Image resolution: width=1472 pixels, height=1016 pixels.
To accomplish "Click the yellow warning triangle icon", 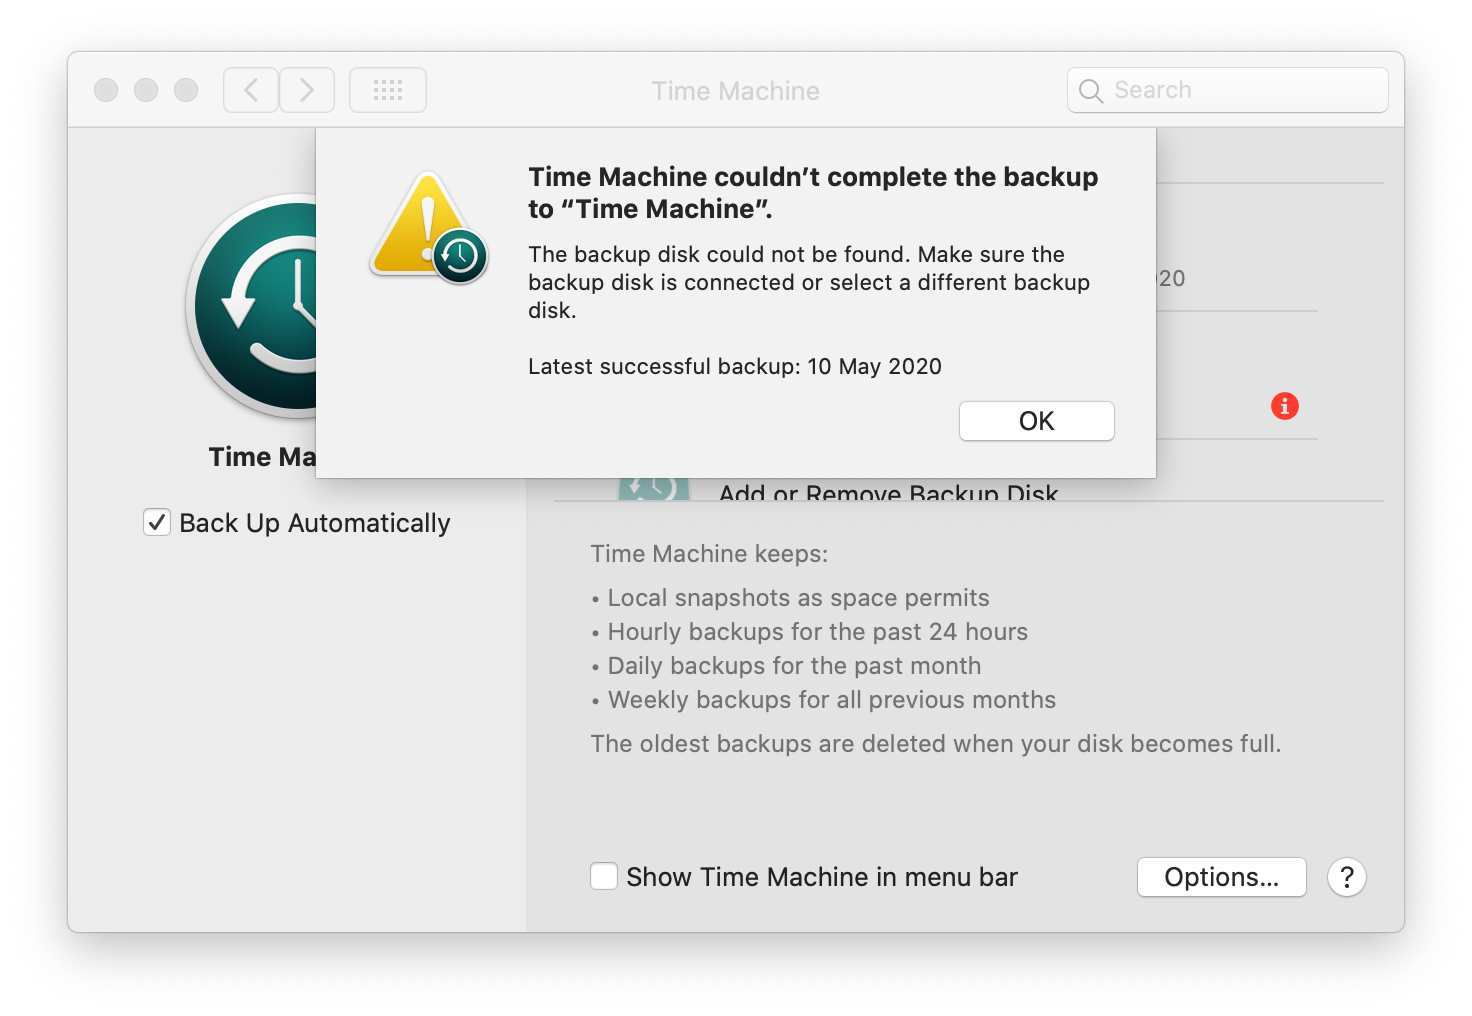I will 424,222.
